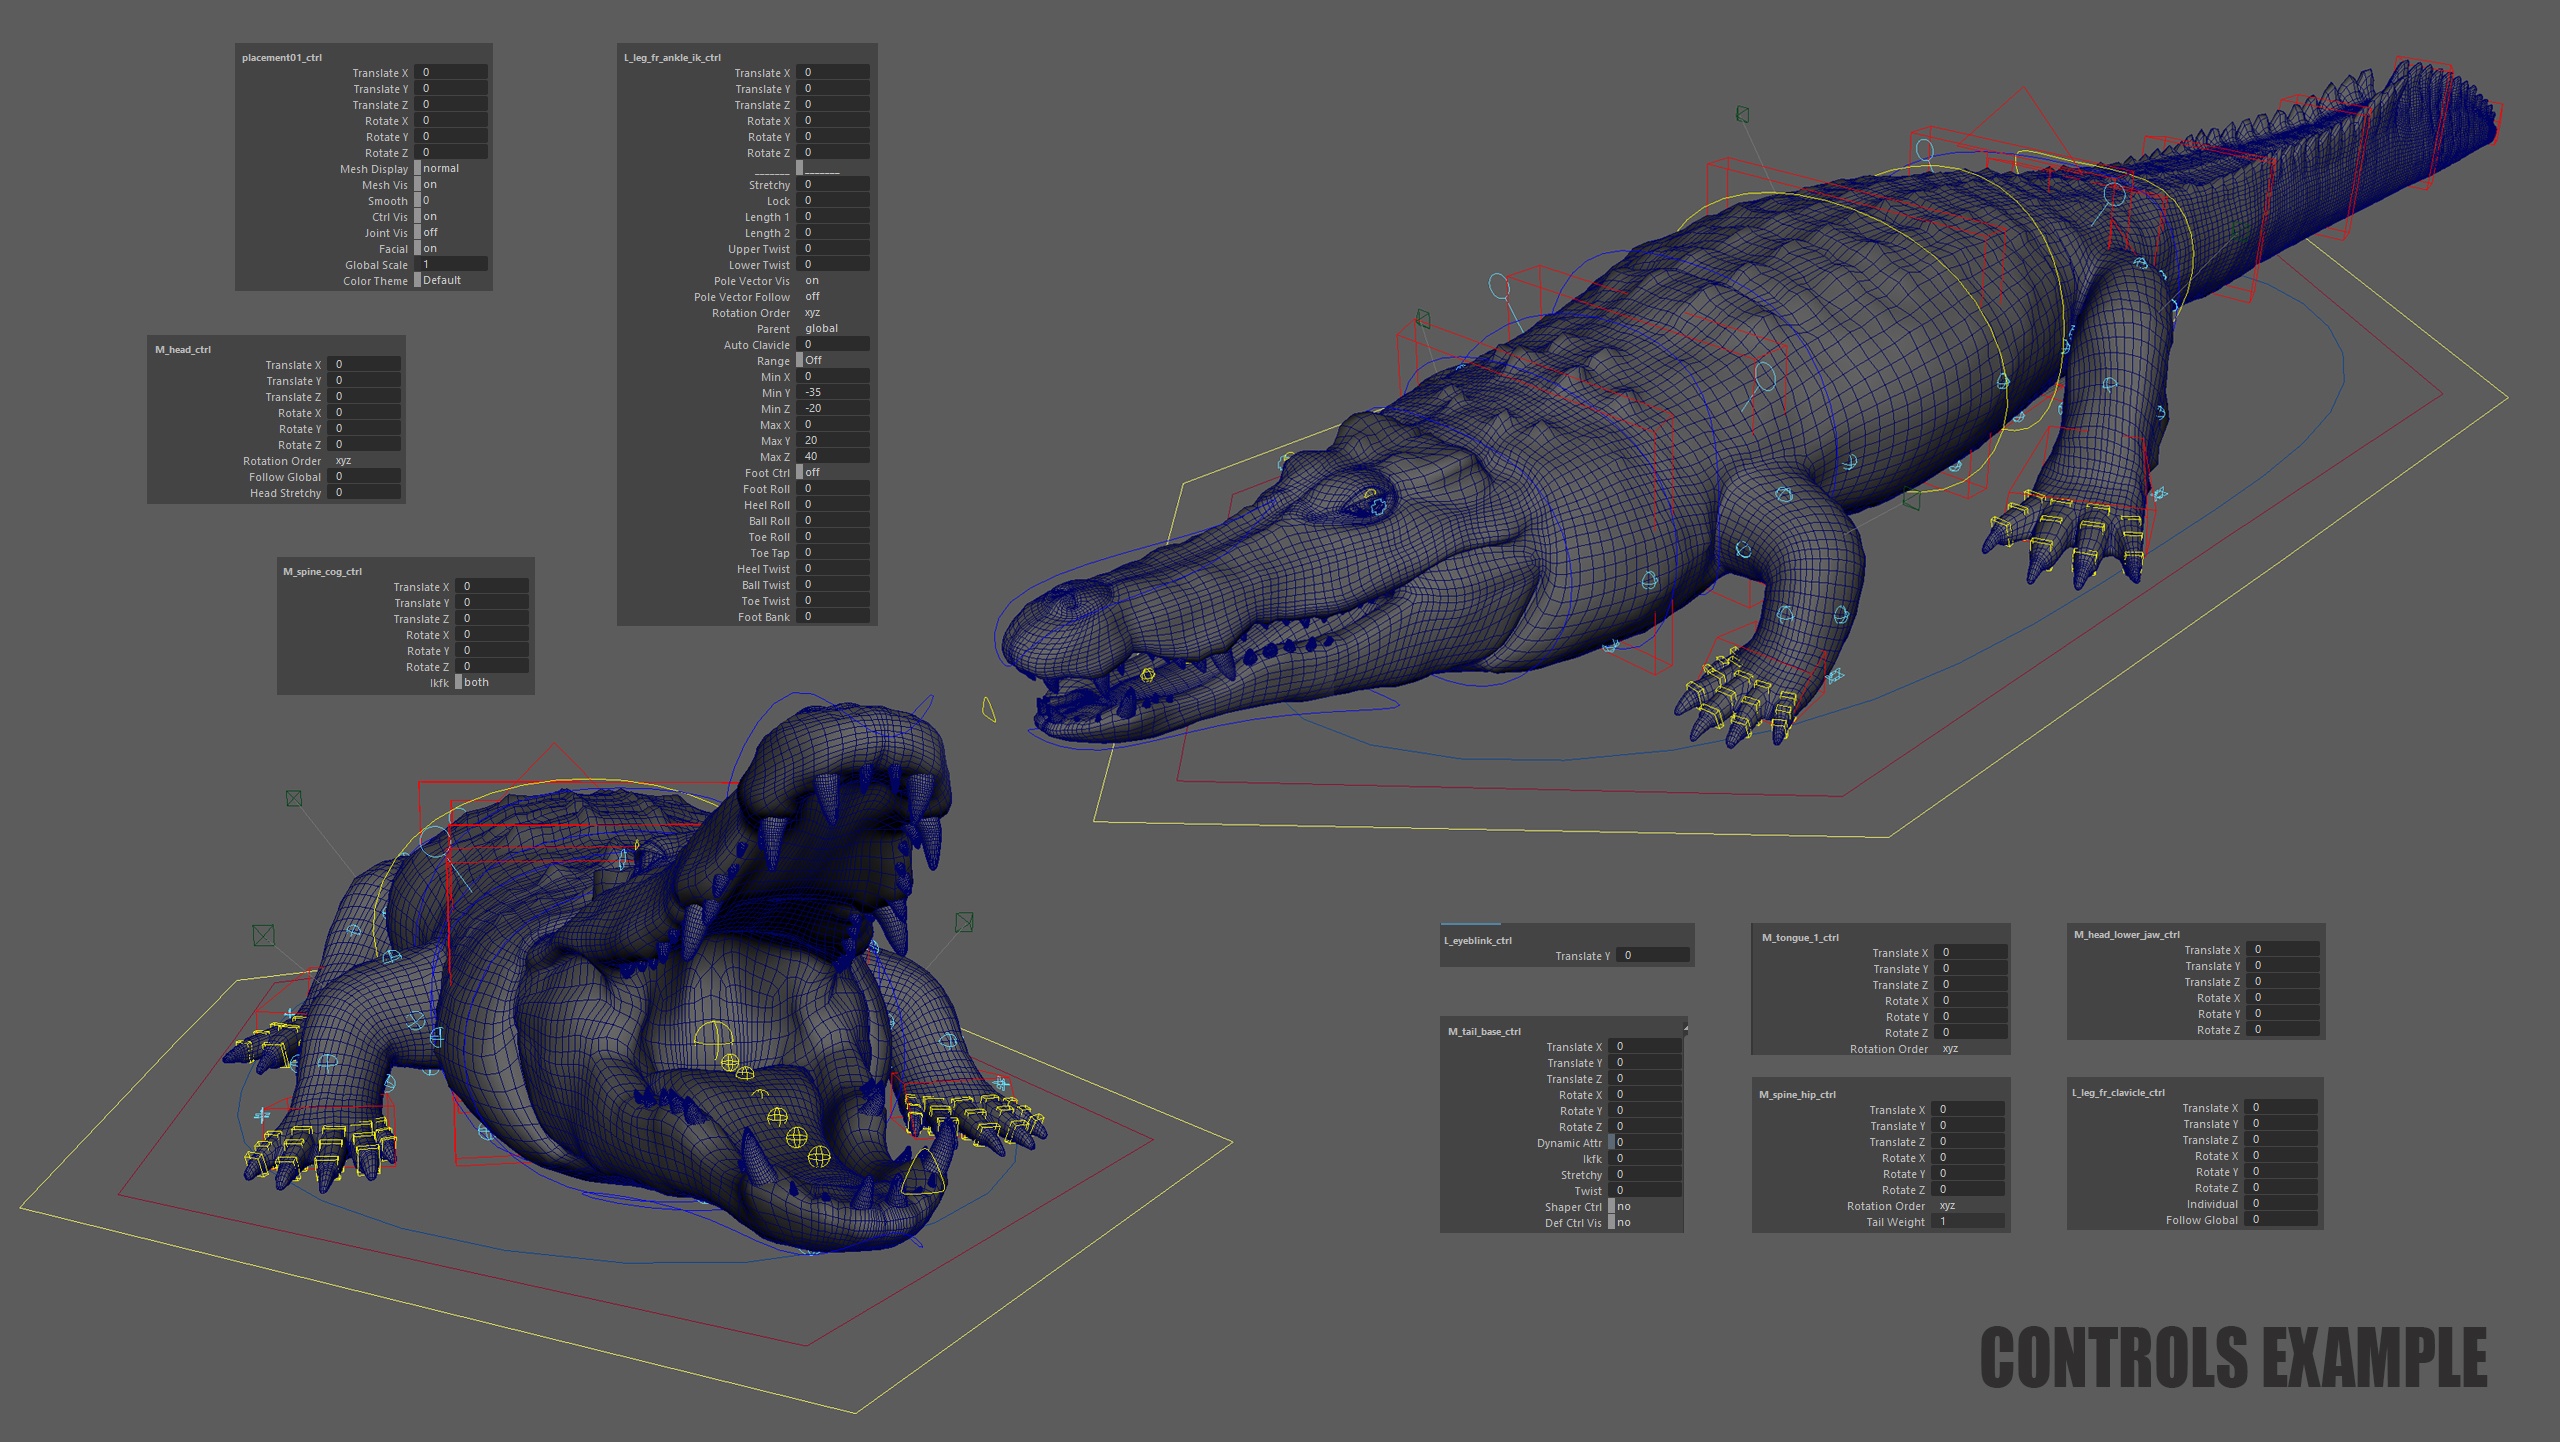This screenshot has height=1442, width=2560.
Task: Click Rotate X field in M_head_lower_jaw_ctrl
Action: (x=2283, y=998)
